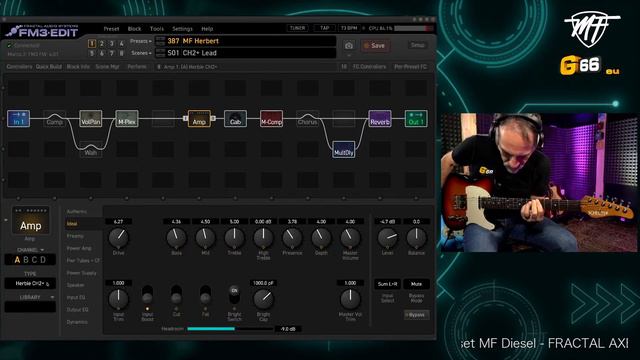Click the FM3-Edit logo
640x360 pixels.
click(42, 31)
